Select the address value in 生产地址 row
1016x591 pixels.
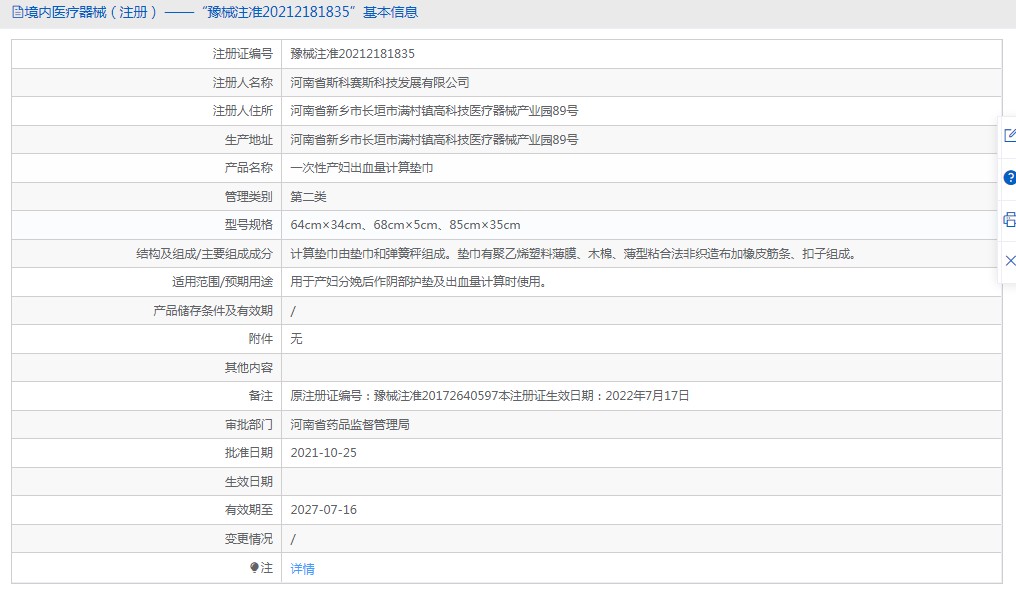[x=434, y=139]
